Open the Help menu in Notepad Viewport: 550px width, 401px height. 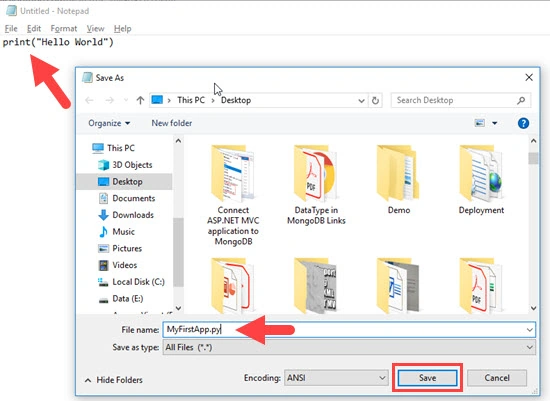122,28
